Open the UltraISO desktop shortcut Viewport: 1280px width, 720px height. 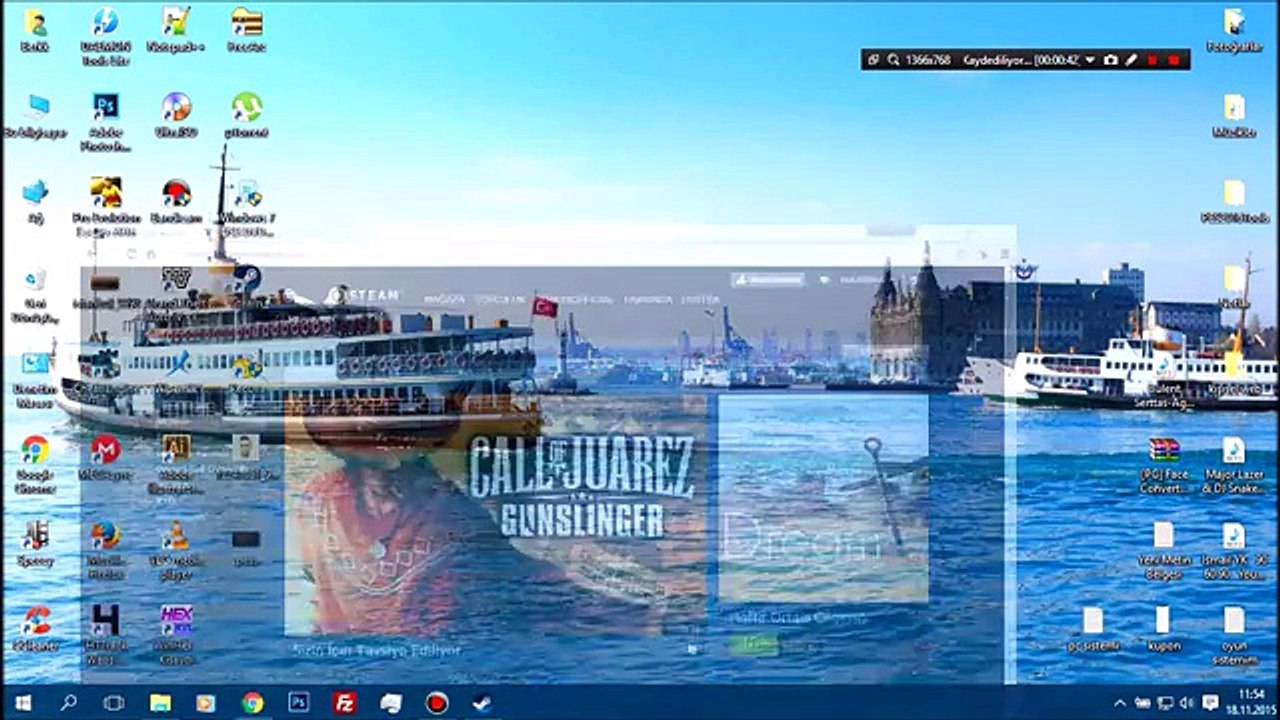176,114
